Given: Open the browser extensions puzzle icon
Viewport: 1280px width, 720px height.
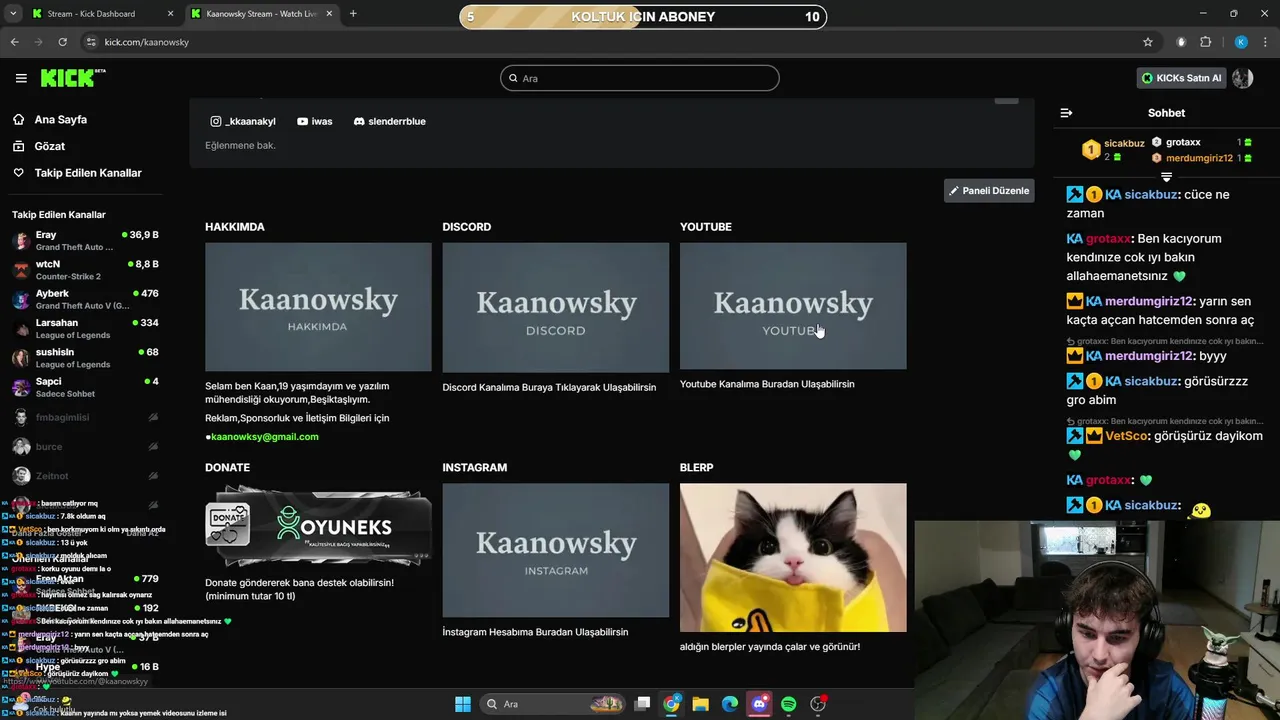Looking at the screenshot, I should click(1205, 42).
